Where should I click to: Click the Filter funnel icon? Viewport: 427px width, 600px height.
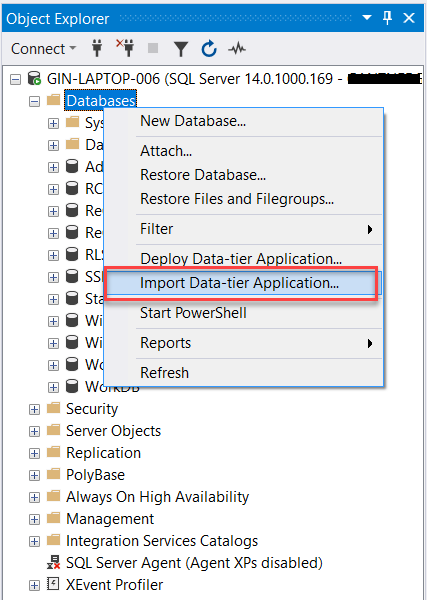(x=181, y=49)
